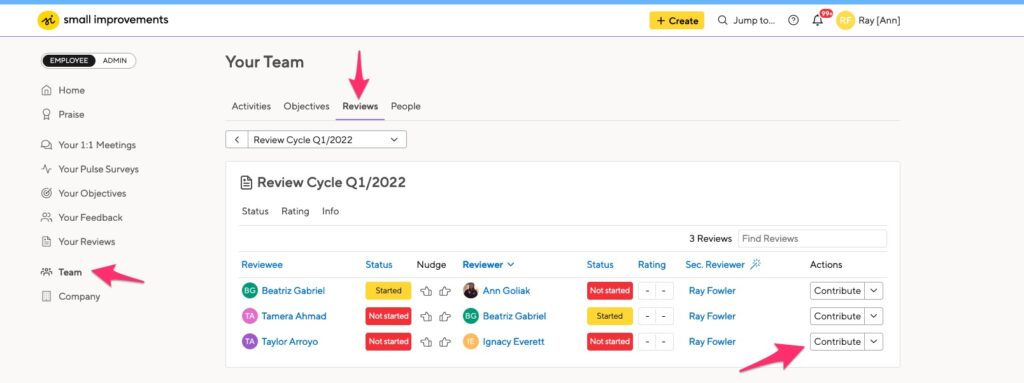Click the Sec. Reviewer column header
Viewport: 1024px width, 383px height.
click(715, 265)
